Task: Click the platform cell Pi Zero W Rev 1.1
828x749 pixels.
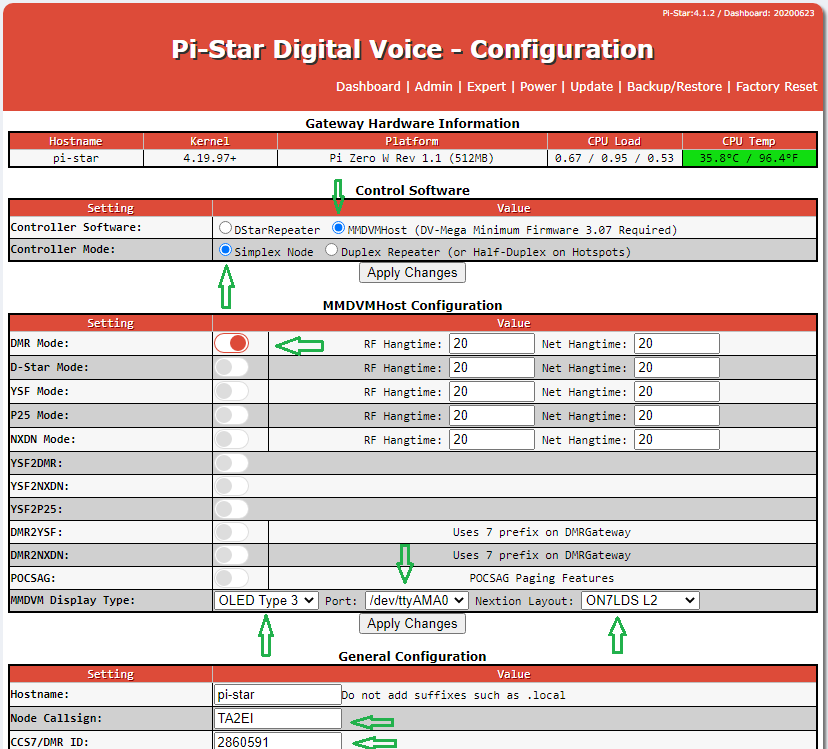Action: (x=412, y=158)
